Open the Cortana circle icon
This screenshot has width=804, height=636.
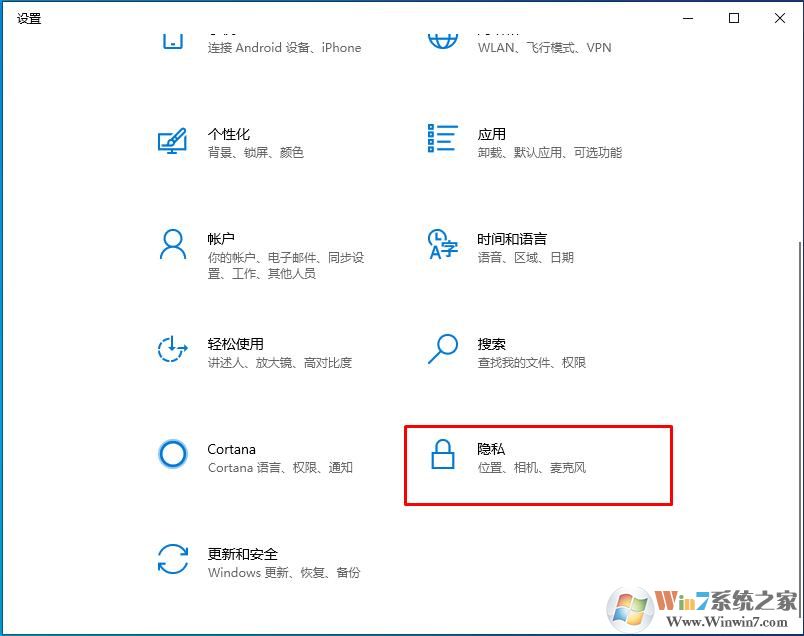173,454
